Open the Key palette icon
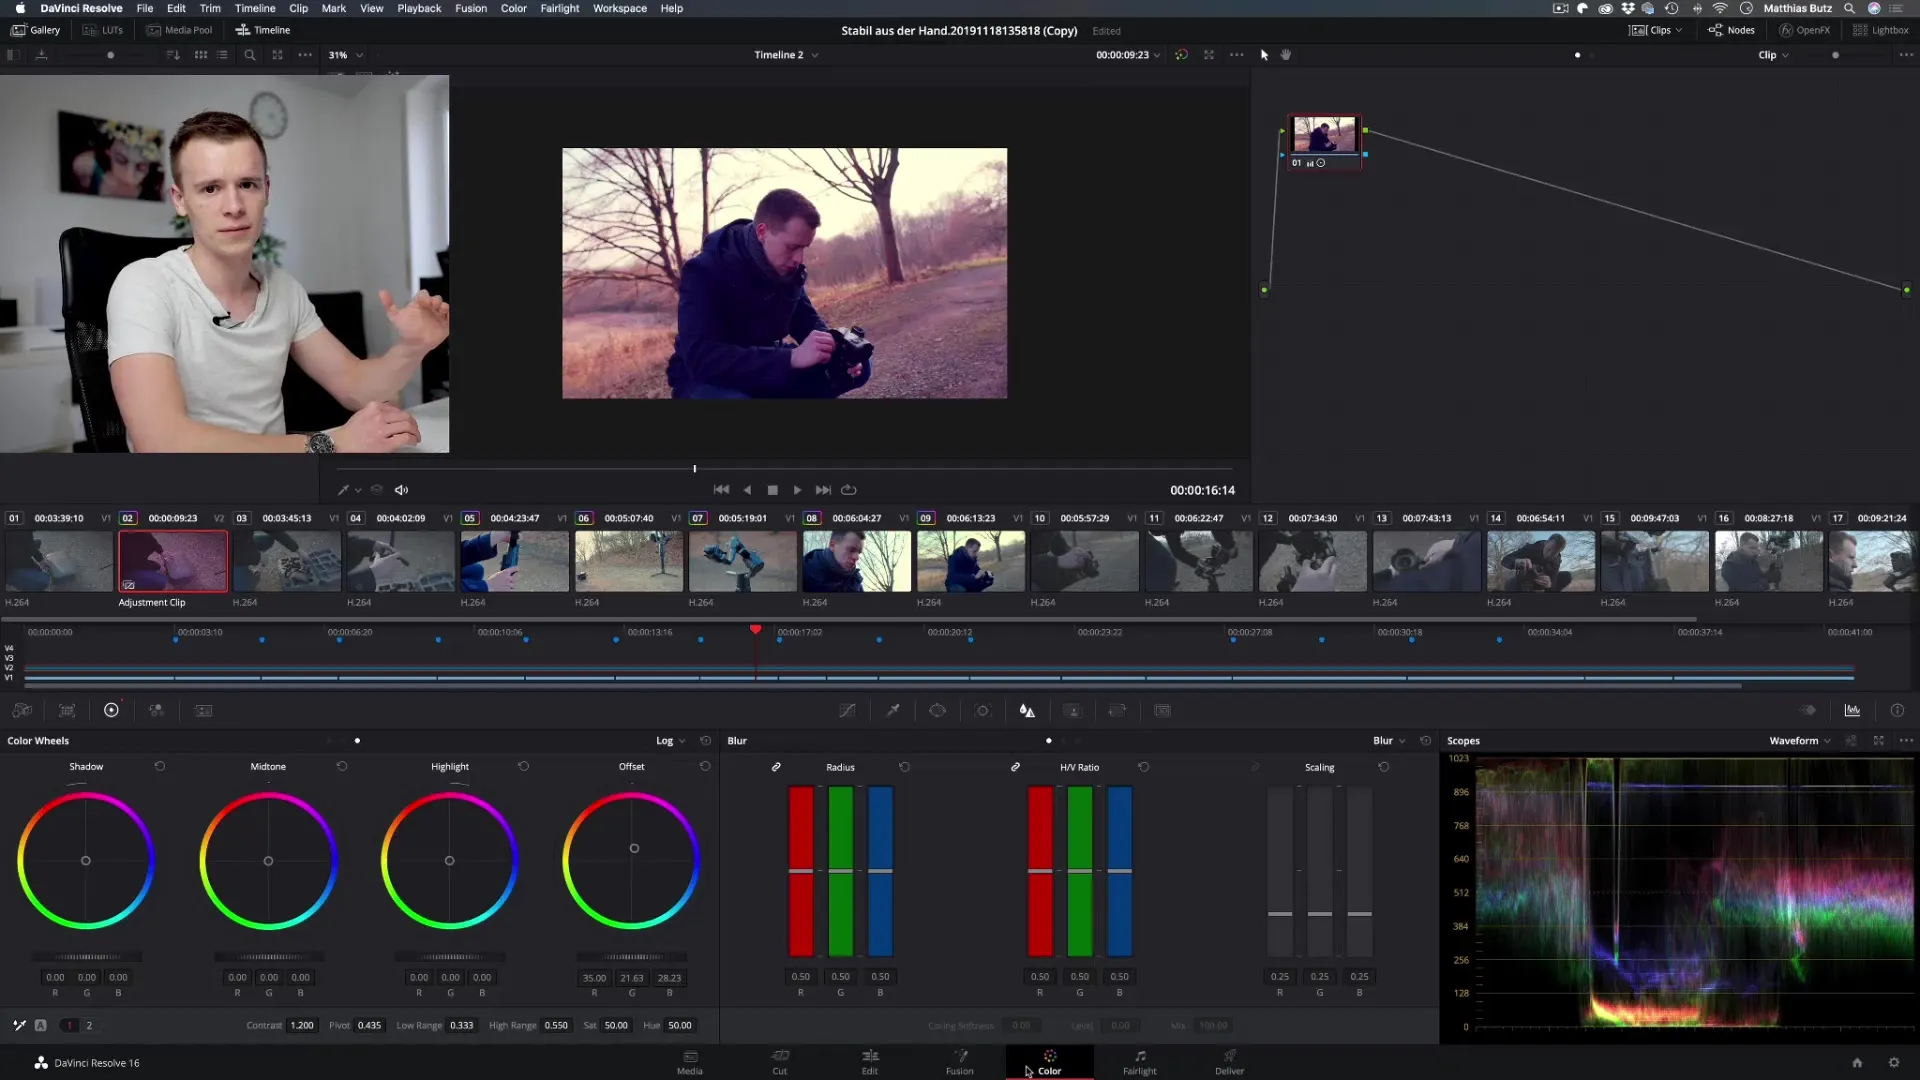 click(x=1072, y=710)
